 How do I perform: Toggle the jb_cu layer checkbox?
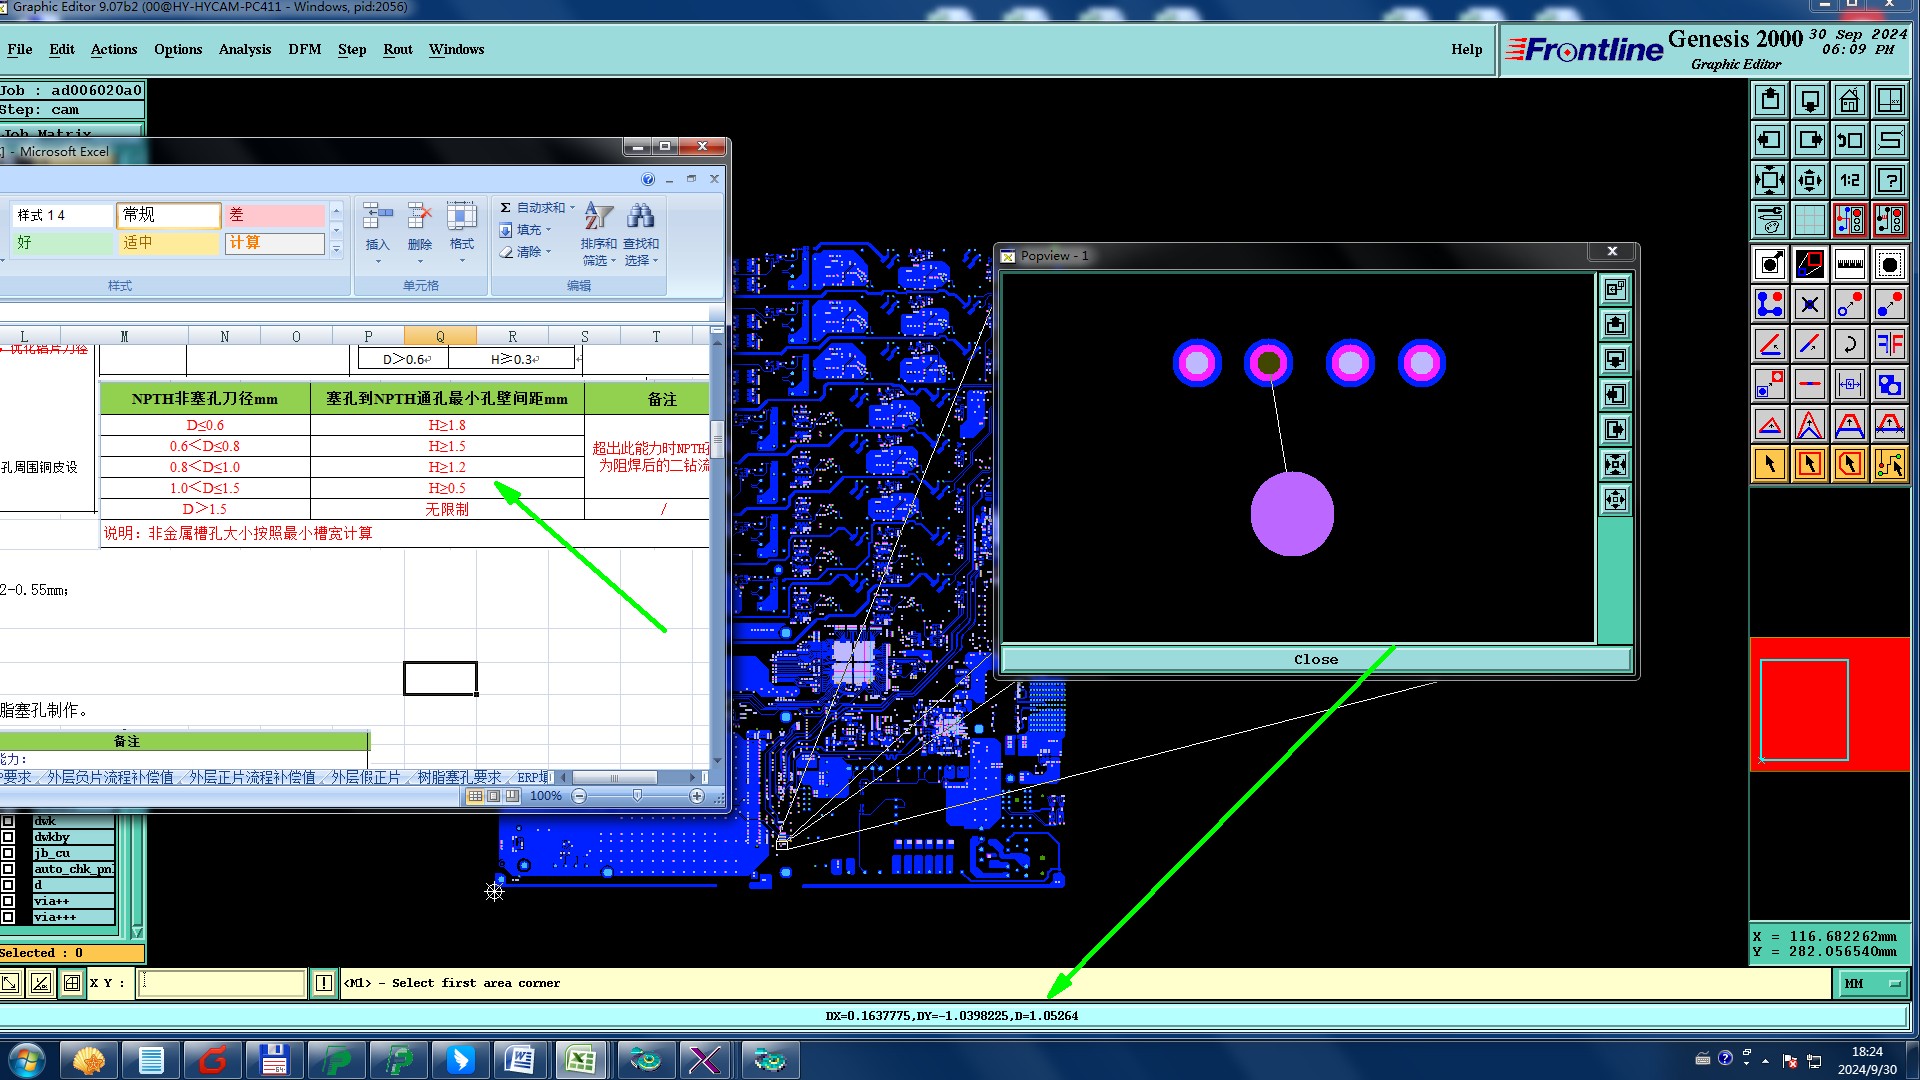[8, 853]
